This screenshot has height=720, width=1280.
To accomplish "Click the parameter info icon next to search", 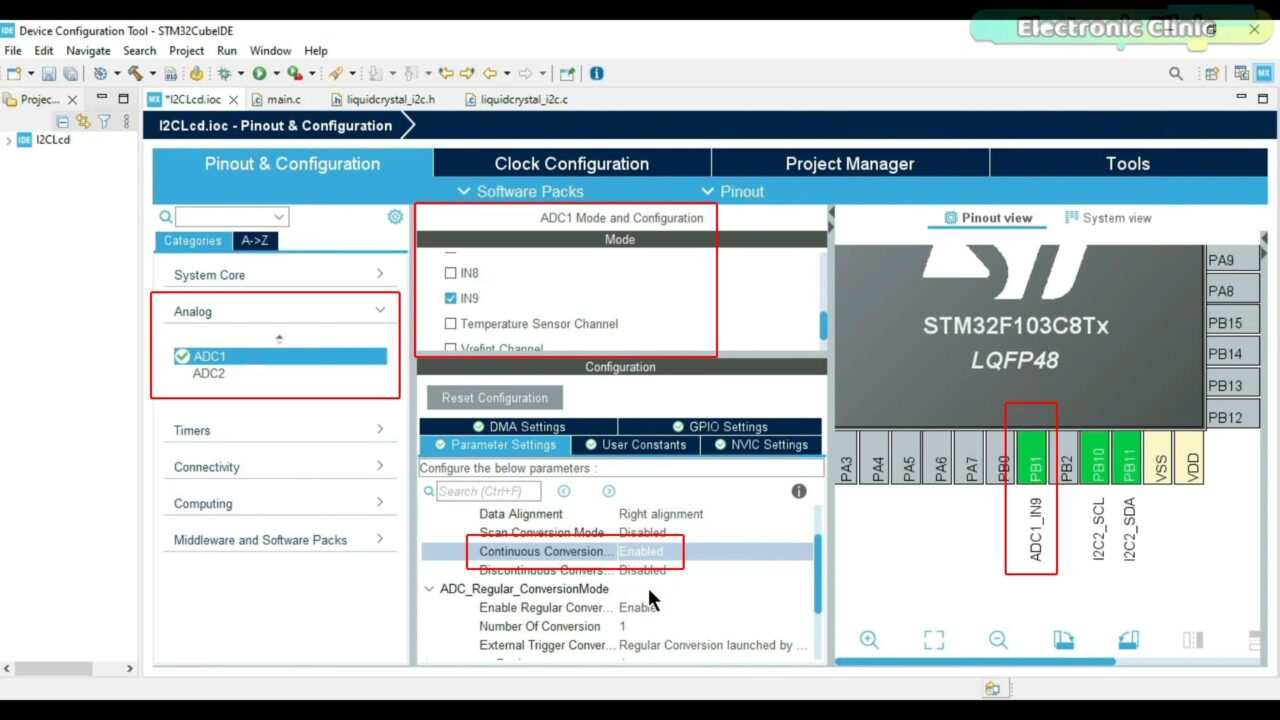I will click(x=799, y=491).
